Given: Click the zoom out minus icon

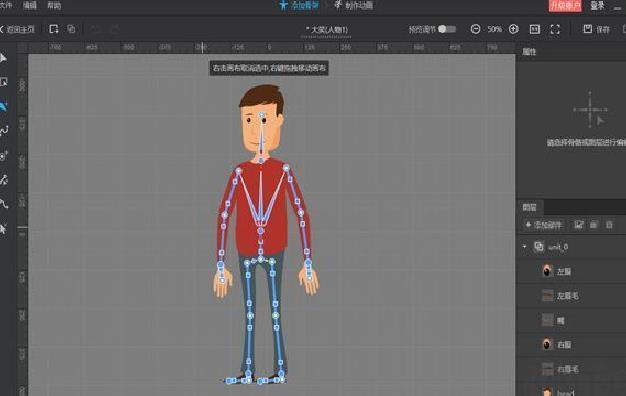Looking at the screenshot, I should pos(475,29).
